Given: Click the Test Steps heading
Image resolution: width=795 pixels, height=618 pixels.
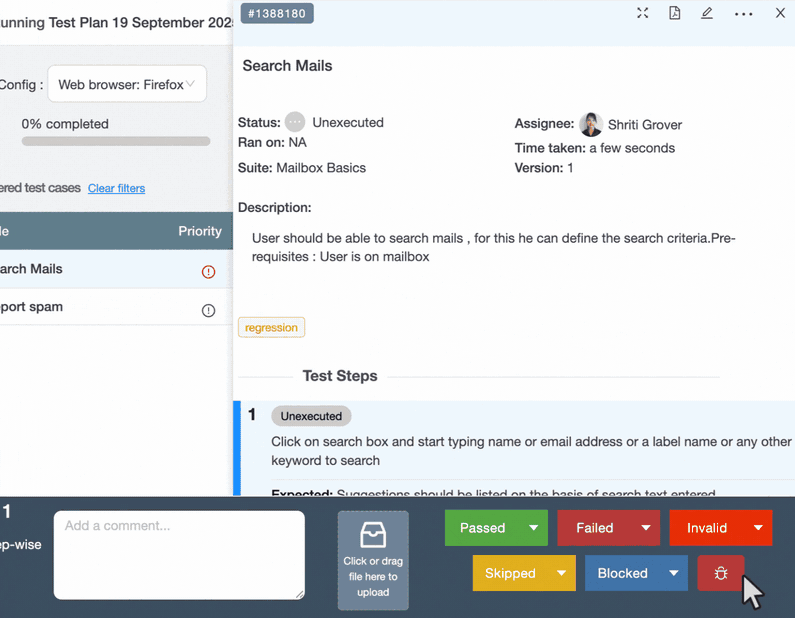Looking at the screenshot, I should tap(340, 376).
